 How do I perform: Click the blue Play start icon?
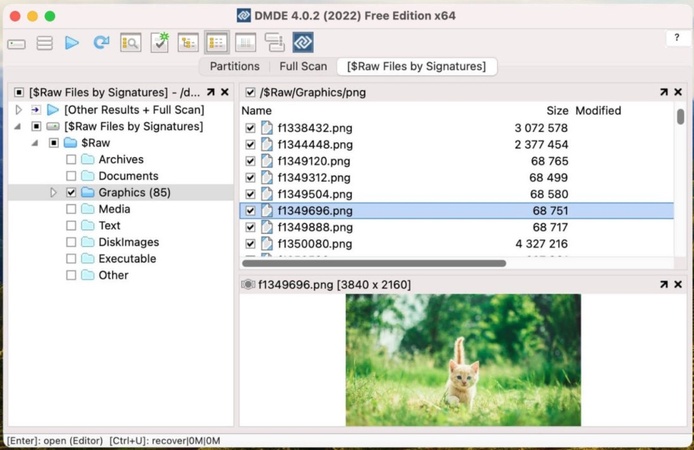pos(72,43)
